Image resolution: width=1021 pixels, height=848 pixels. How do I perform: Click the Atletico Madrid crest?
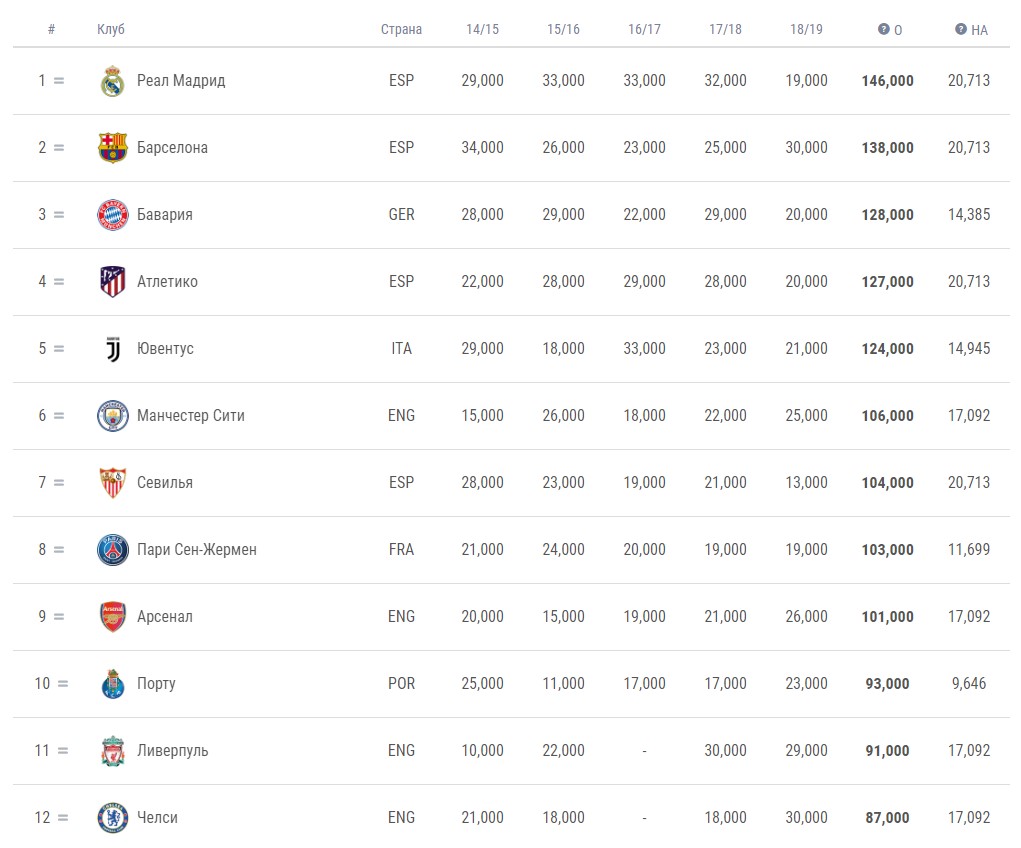pos(113,282)
